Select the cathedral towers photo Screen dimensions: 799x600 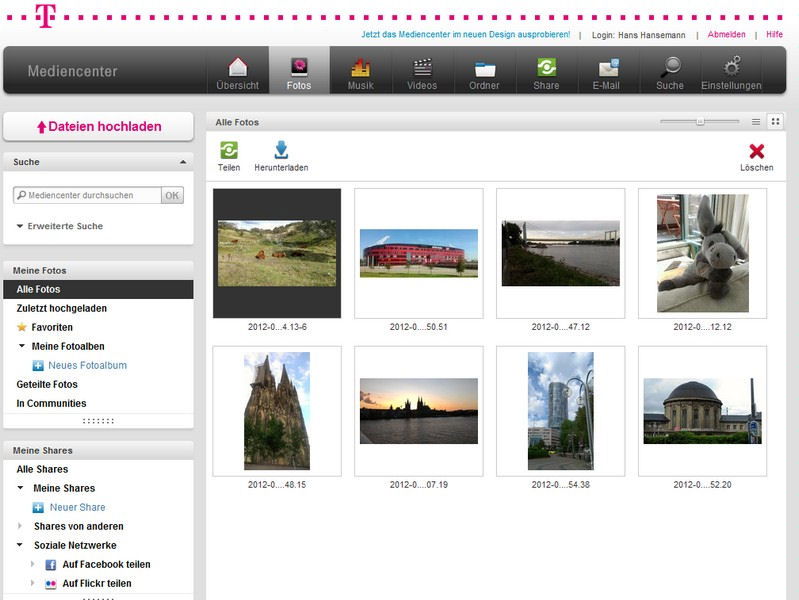[277, 411]
